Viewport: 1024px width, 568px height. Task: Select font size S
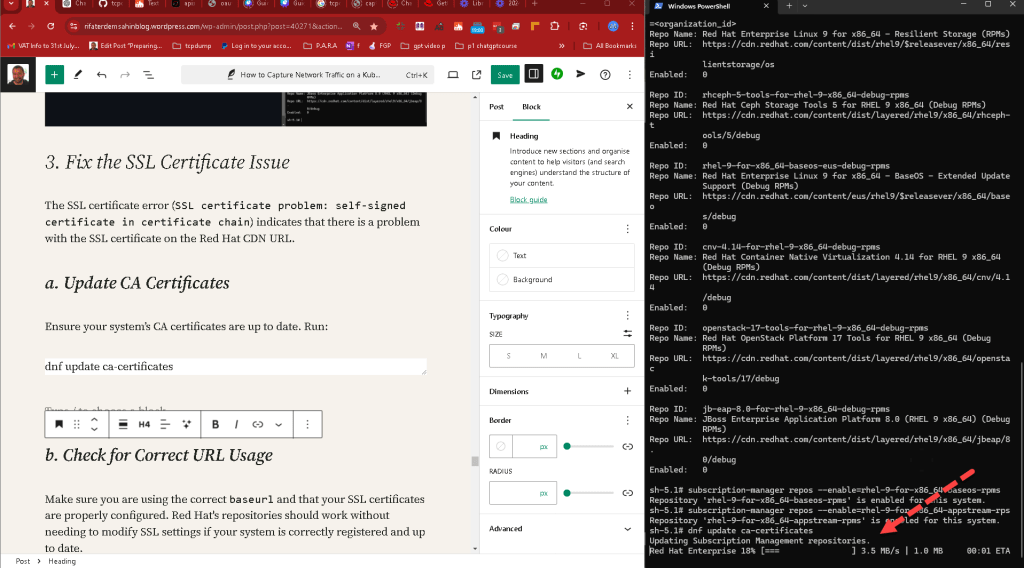(508, 356)
